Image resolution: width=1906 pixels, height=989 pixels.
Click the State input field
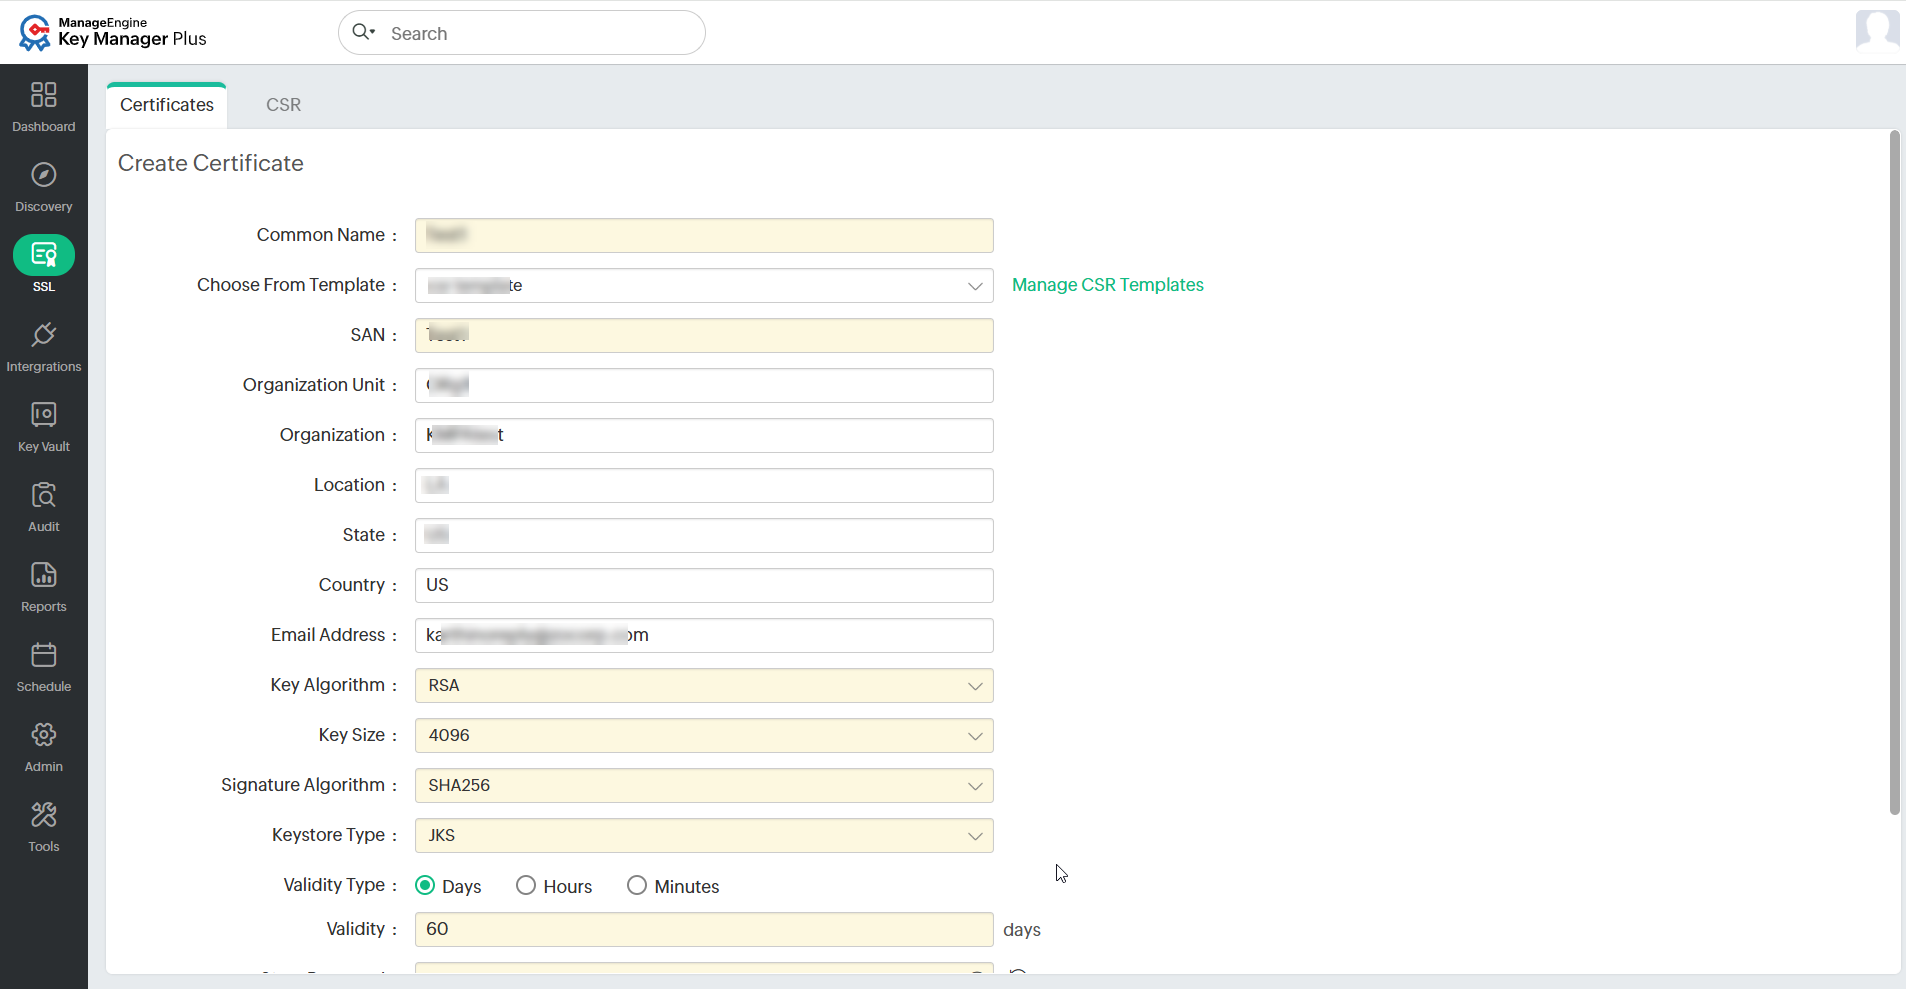point(704,535)
